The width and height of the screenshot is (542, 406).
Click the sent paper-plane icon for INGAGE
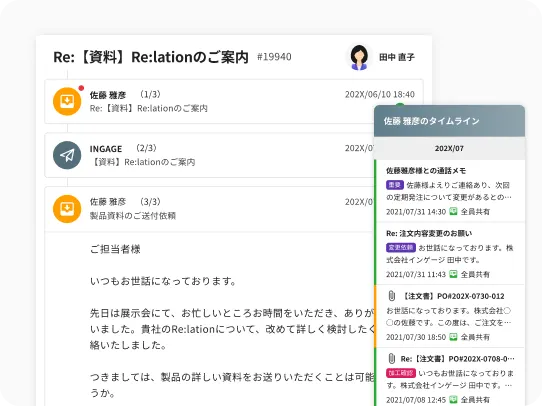tap(67, 155)
